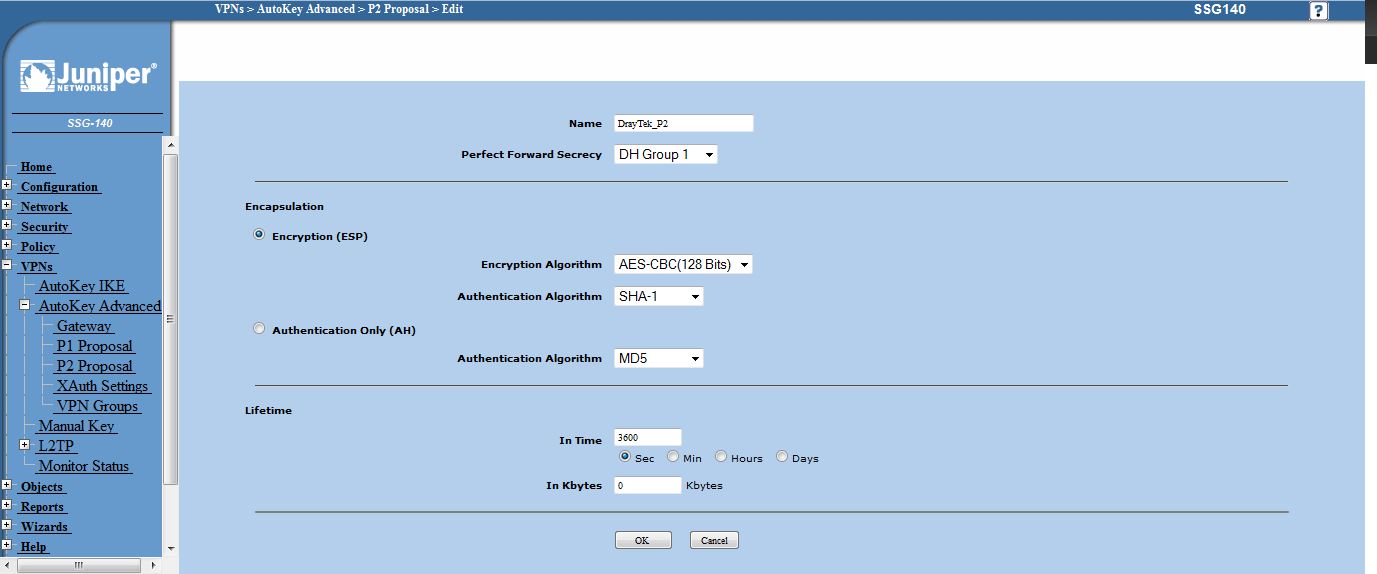Image resolution: width=1377 pixels, height=574 pixels.
Task: Click the sidebar horizontal scrollbar
Action: [x=80, y=565]
